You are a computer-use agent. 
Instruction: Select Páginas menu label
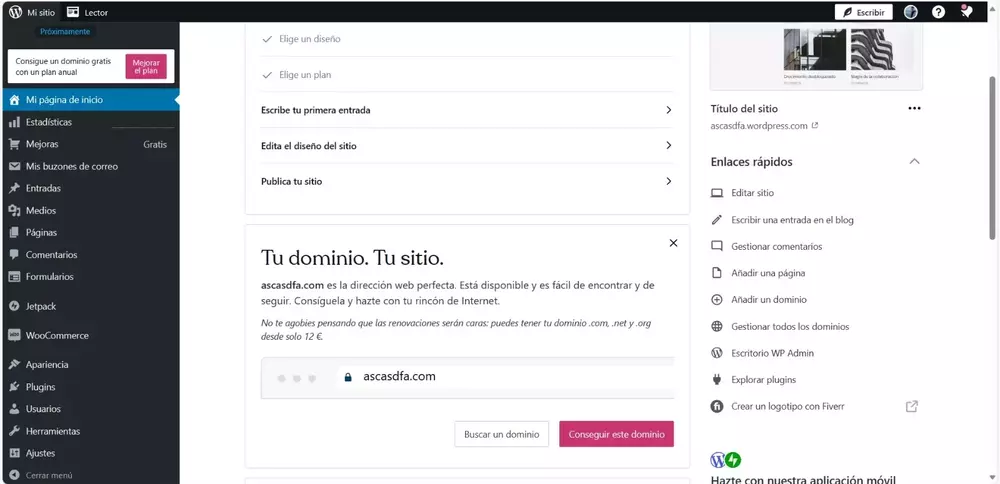click(x=41, y=233)
